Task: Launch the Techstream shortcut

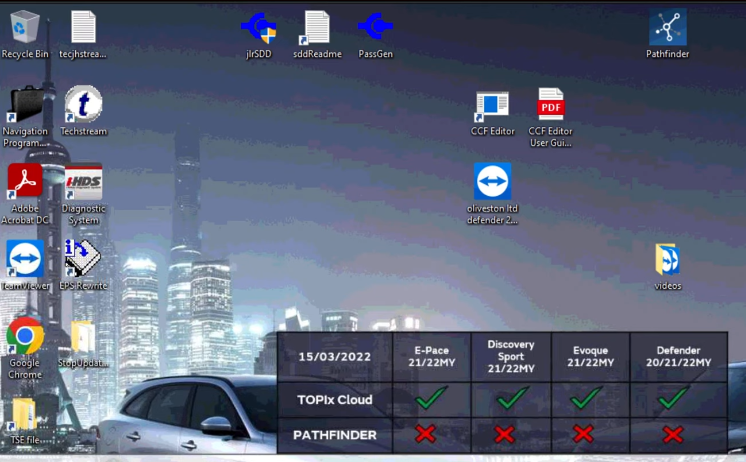Action: coord(83,104)
